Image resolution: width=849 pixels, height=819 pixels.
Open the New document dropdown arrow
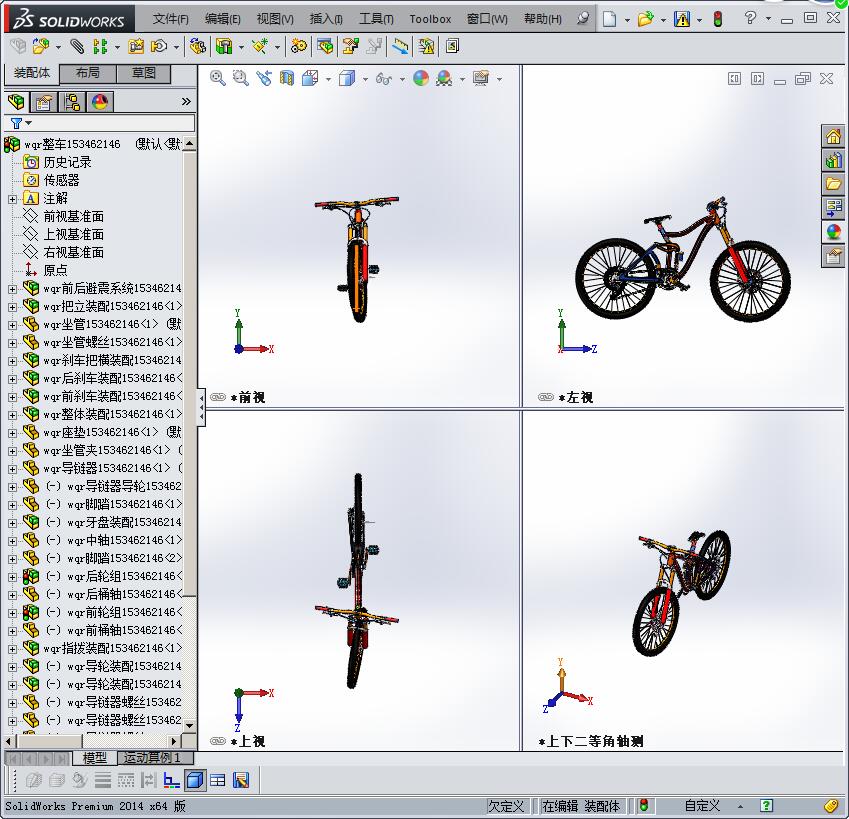click(x=627, y=21)
